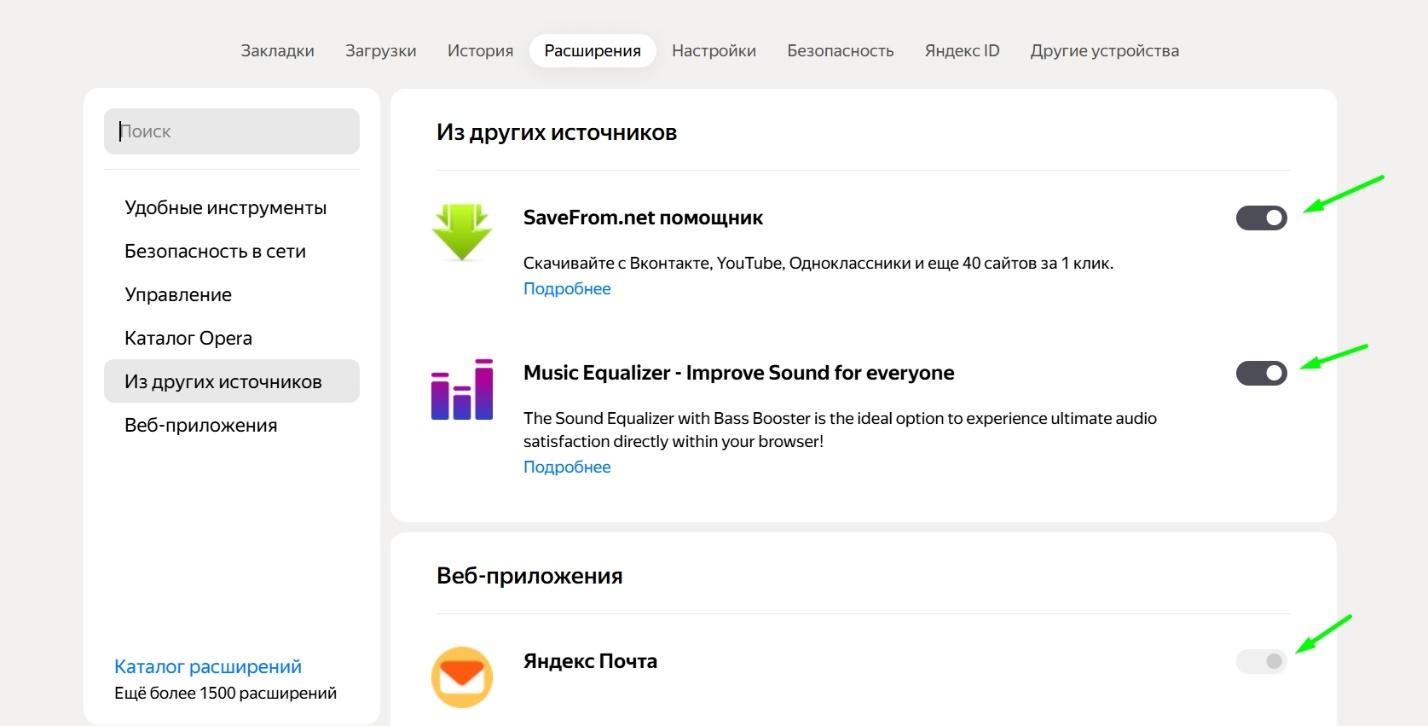The image size is (1428, 726).
Task: Open Подробнее link under Music Equalizer
Action: [567, 466]
